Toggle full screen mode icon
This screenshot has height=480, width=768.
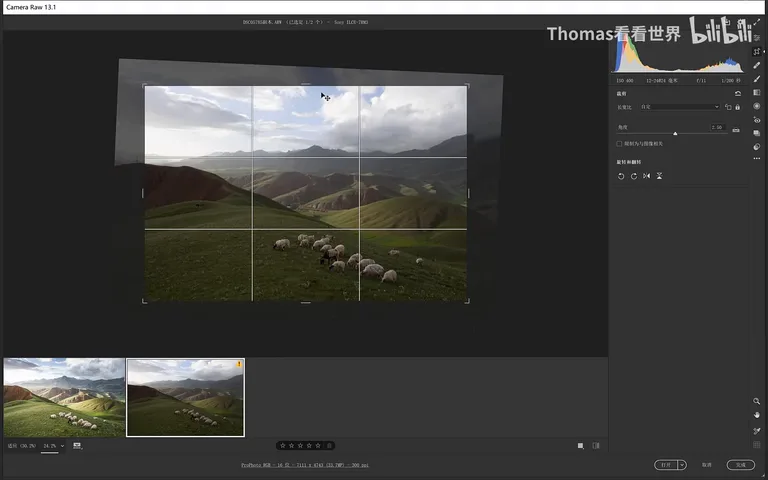pos(757,23)
